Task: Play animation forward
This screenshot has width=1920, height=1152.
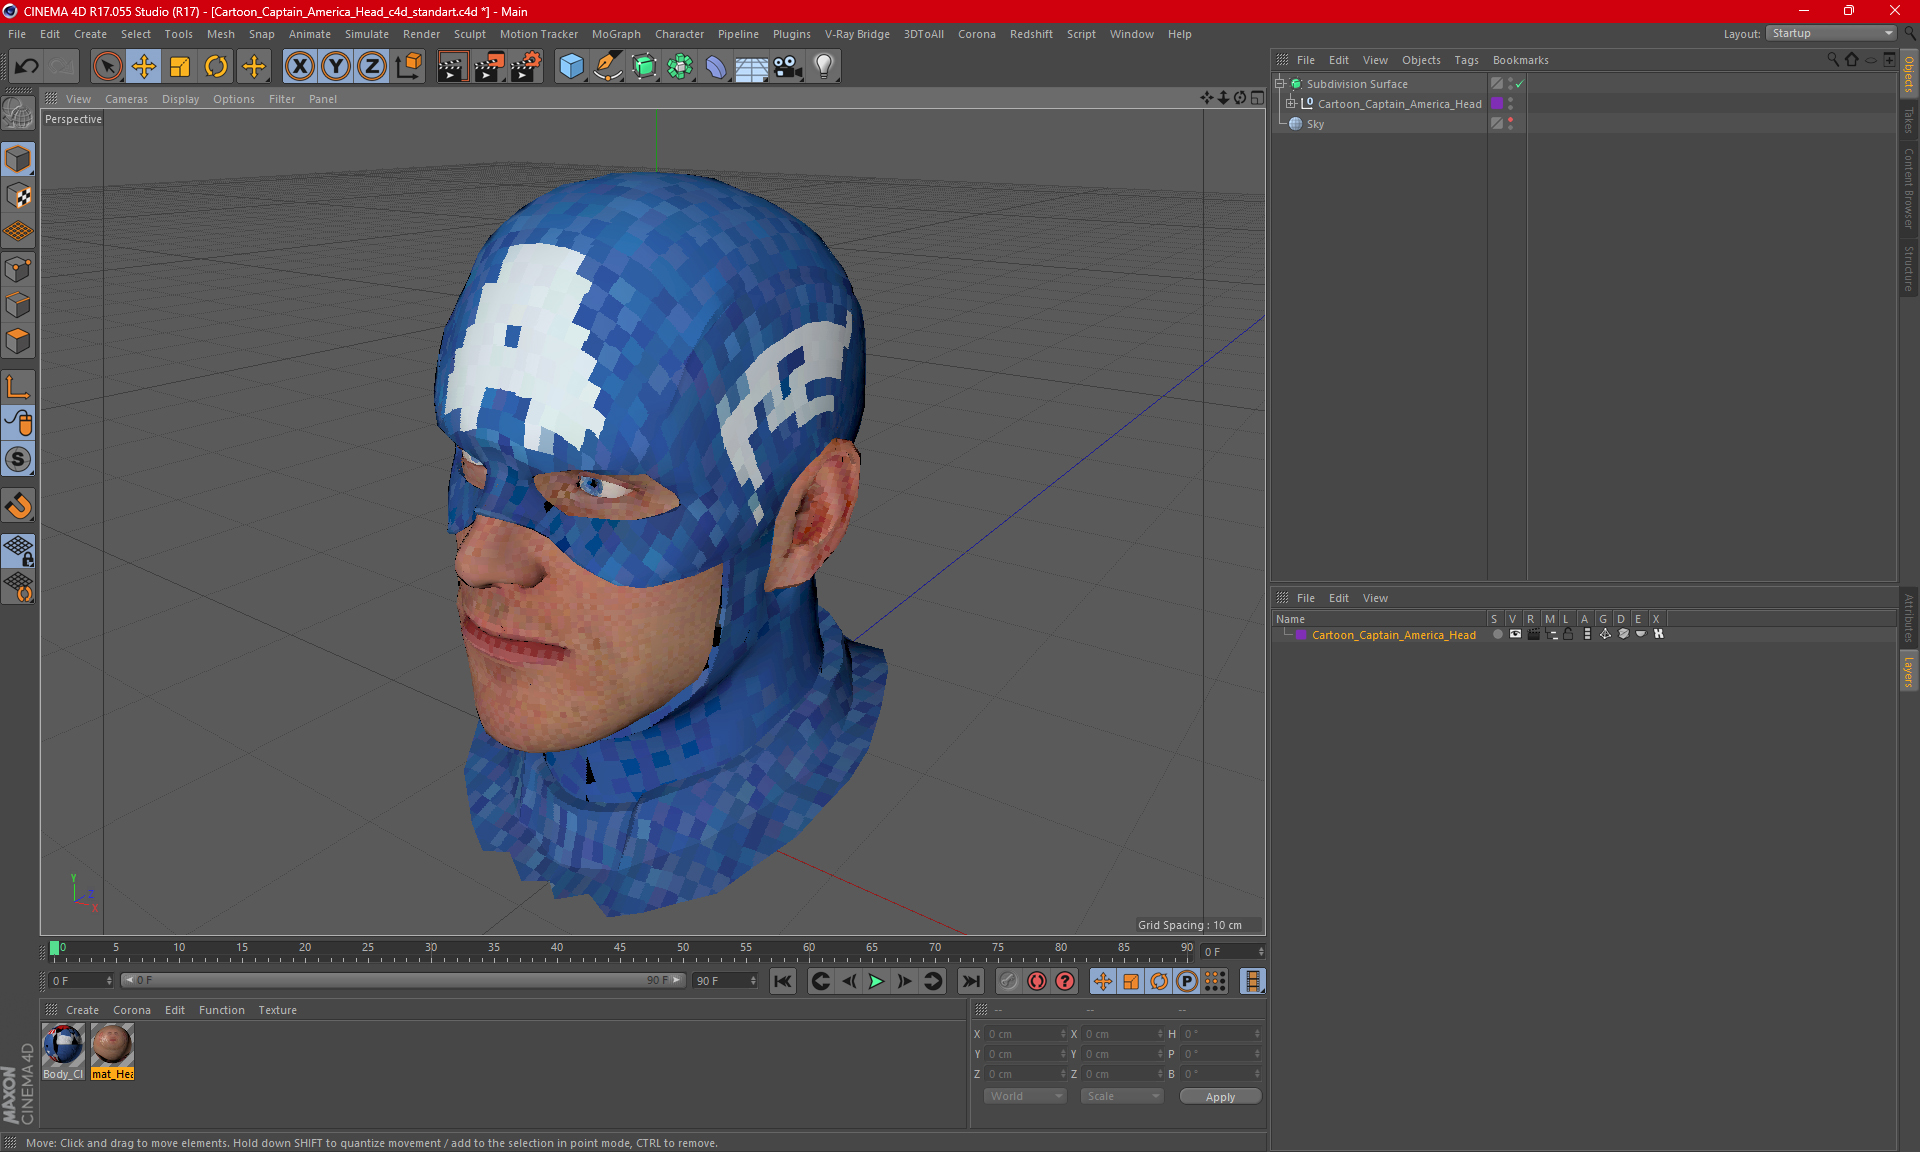Action: [876, 981]
